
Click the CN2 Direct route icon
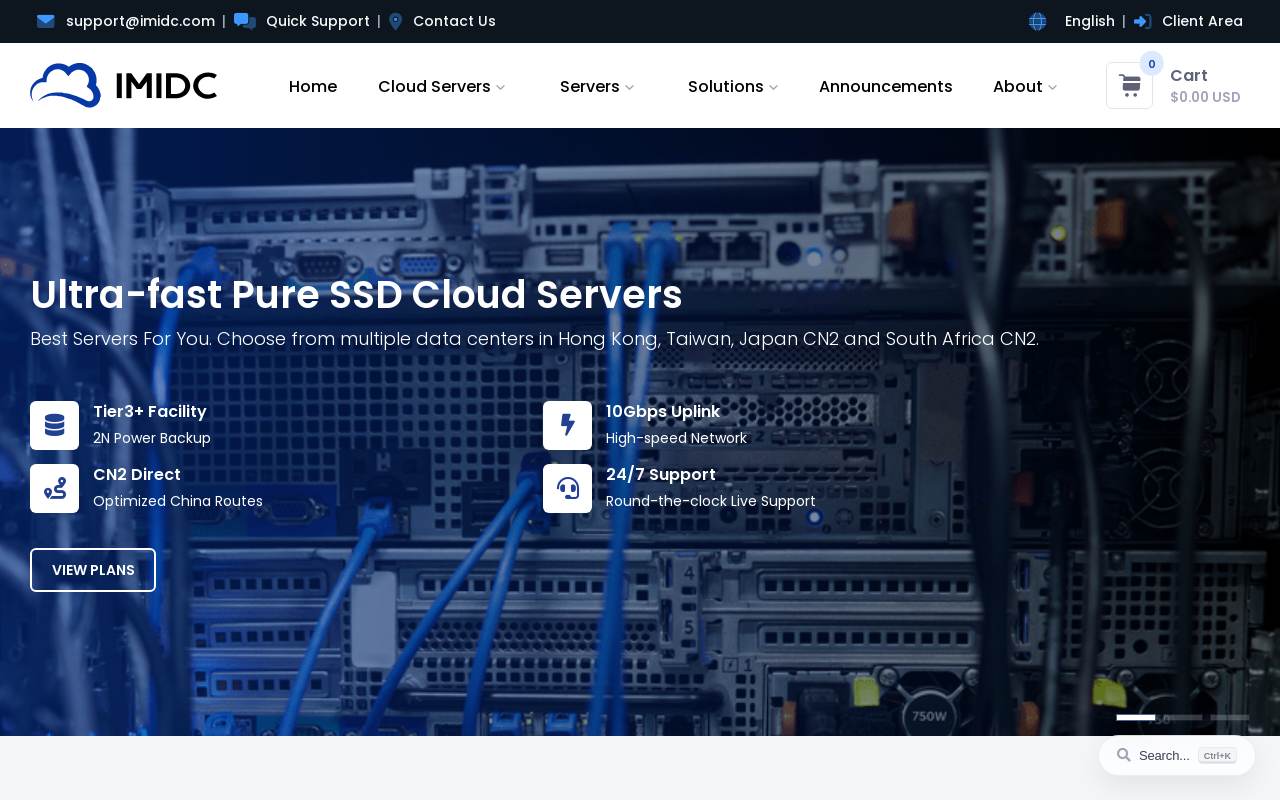[x=54, y=488]
